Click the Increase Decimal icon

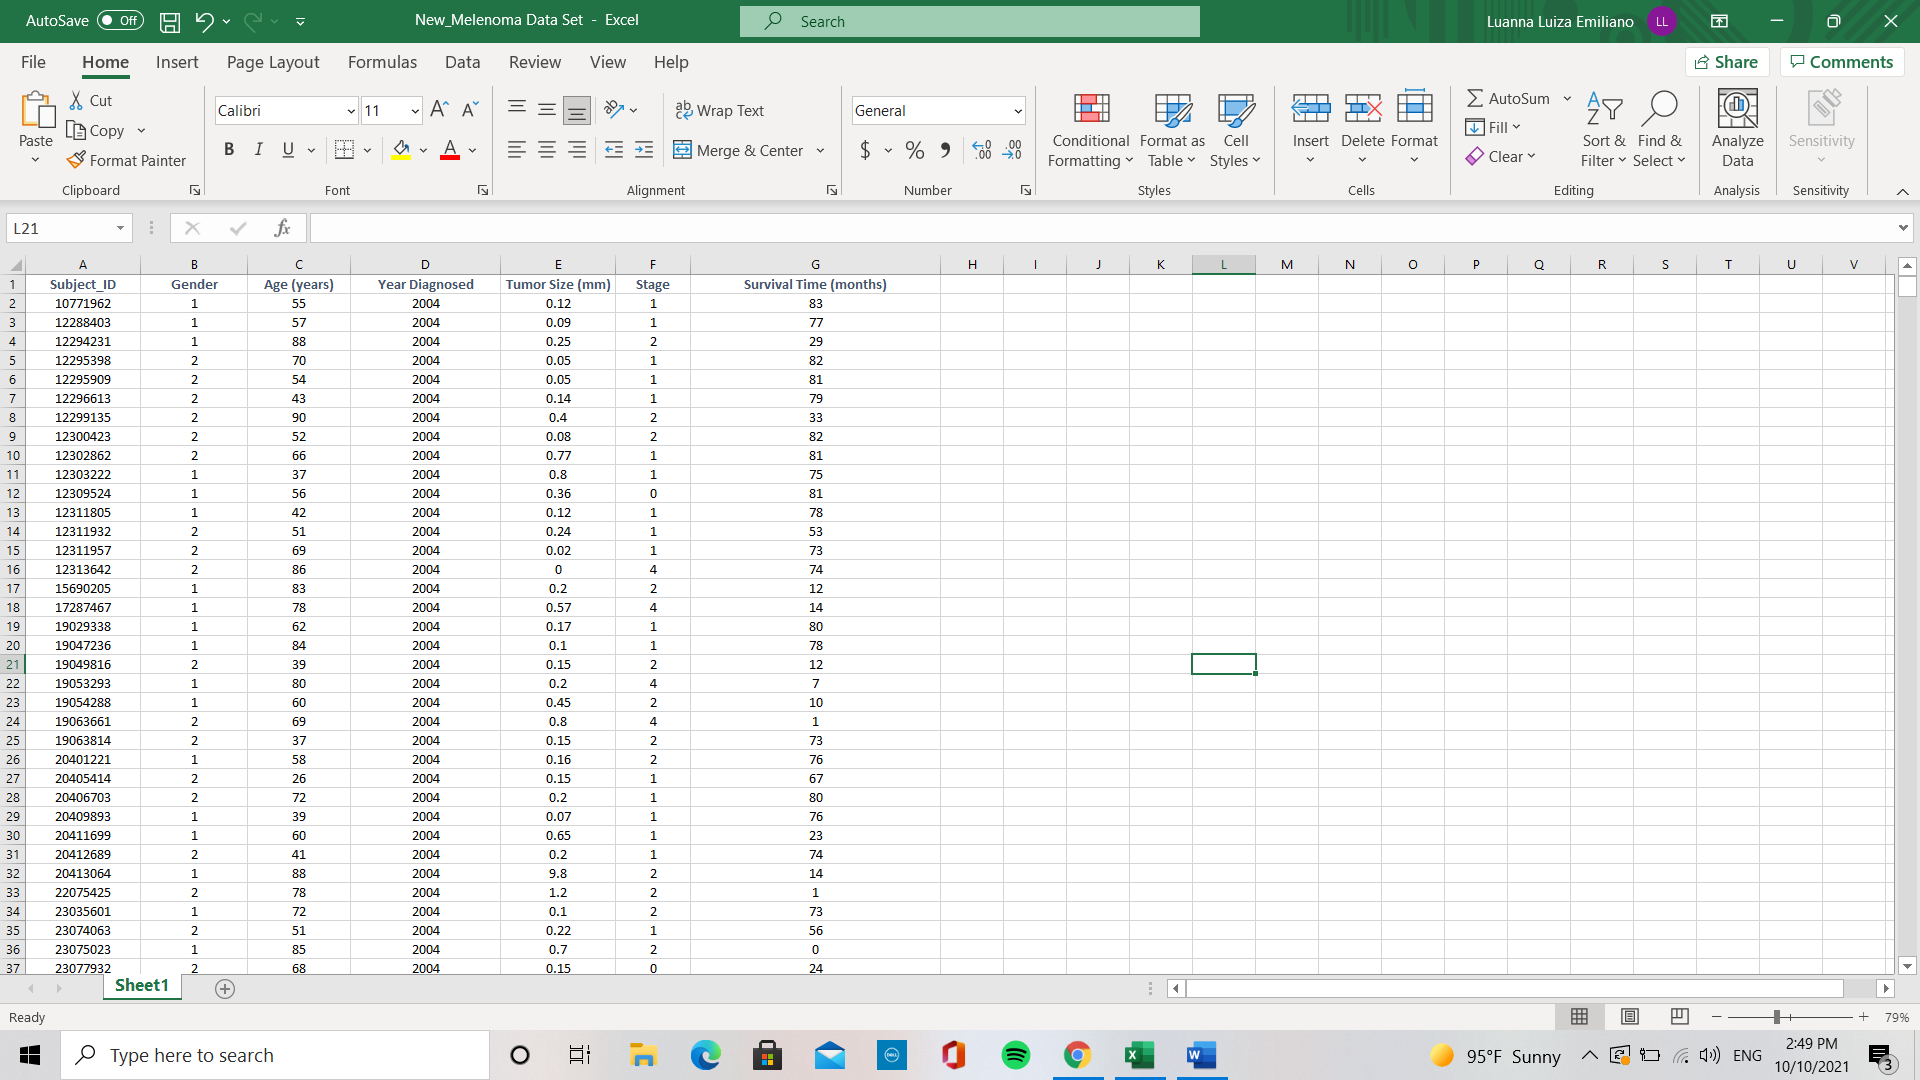982,150
